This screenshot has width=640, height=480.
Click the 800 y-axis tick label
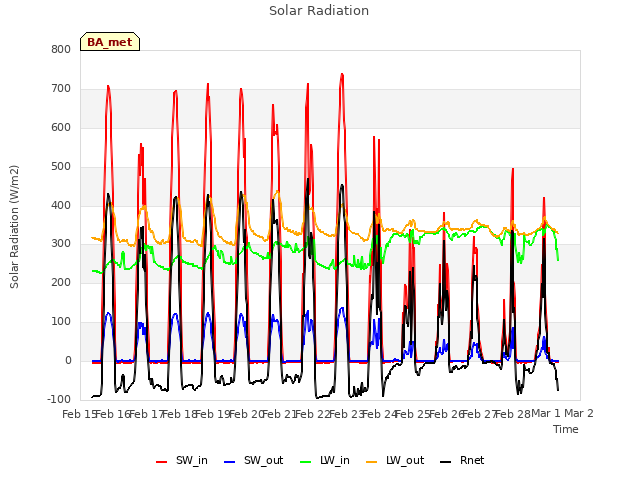pos(61,49)
